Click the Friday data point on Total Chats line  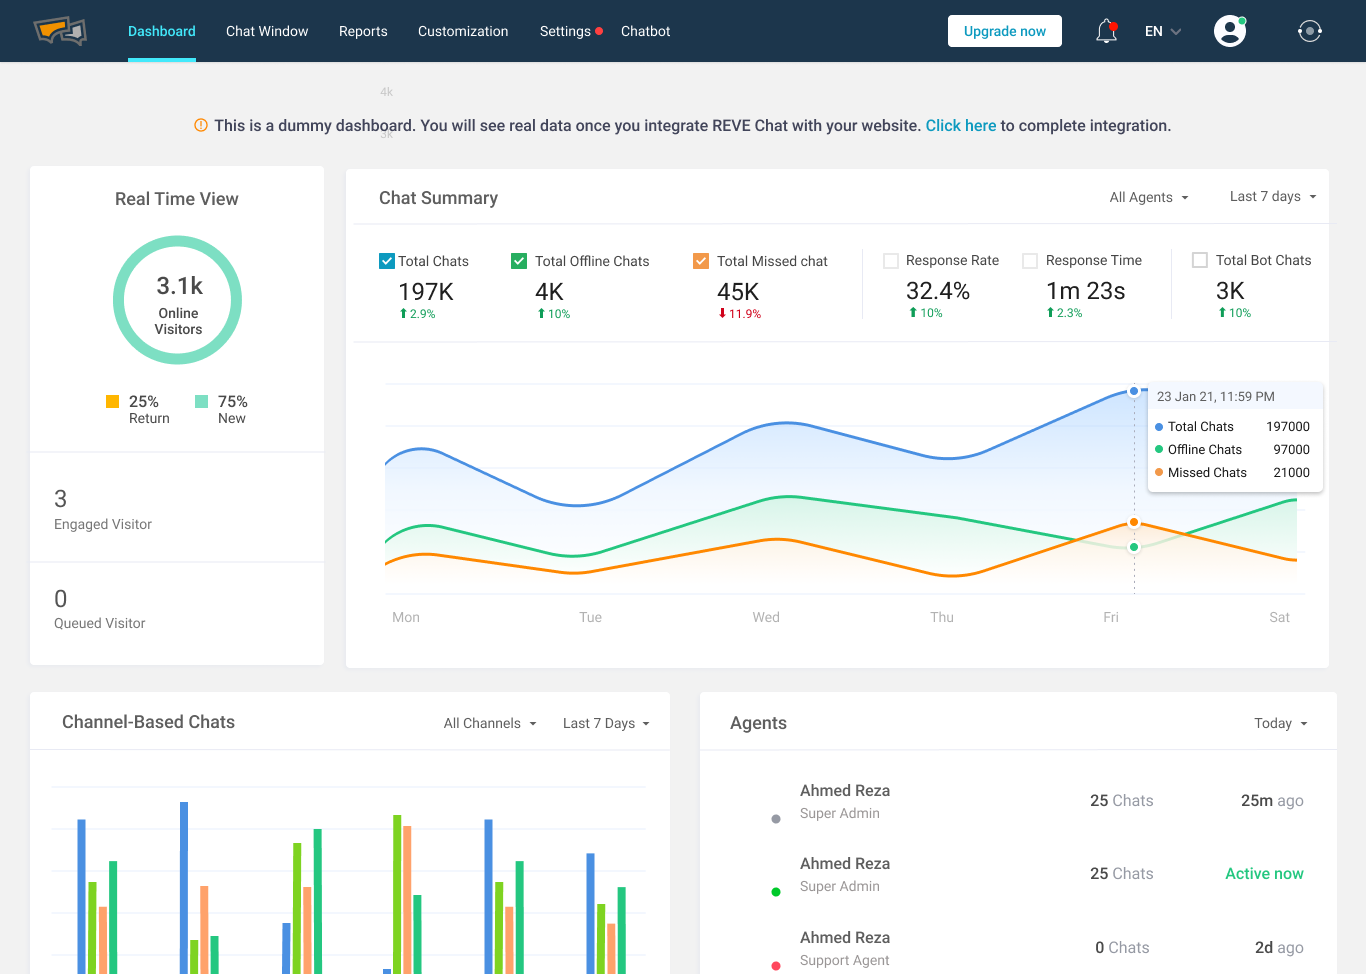tap(1133, 391)
